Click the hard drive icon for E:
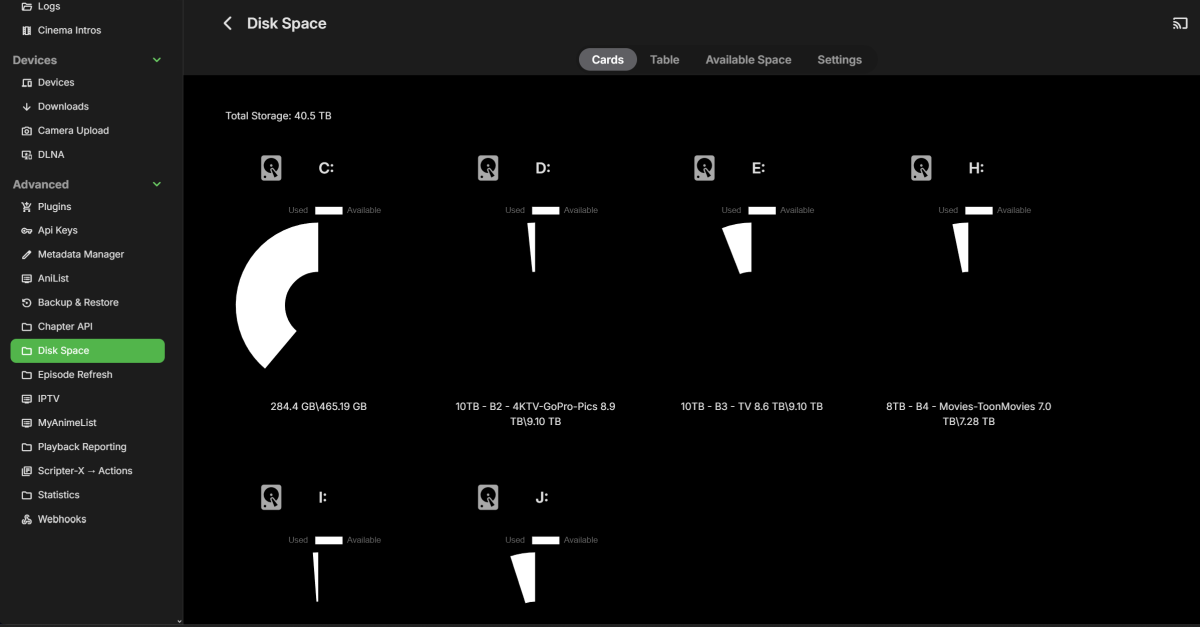 click(x=704, y=168)
